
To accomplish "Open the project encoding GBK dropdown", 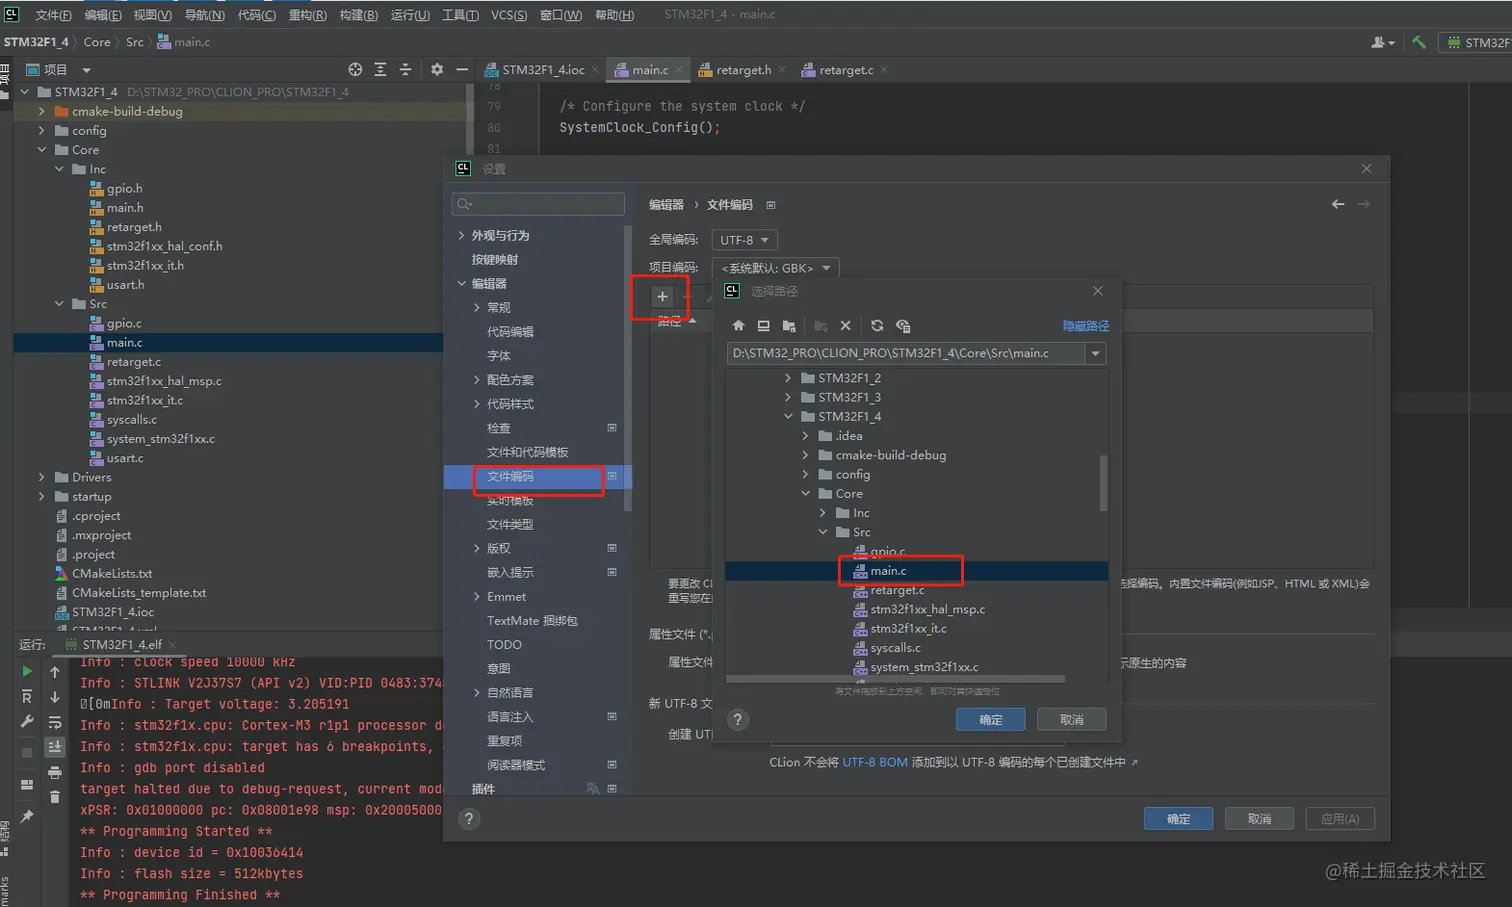I will click(x=775, y=268).
